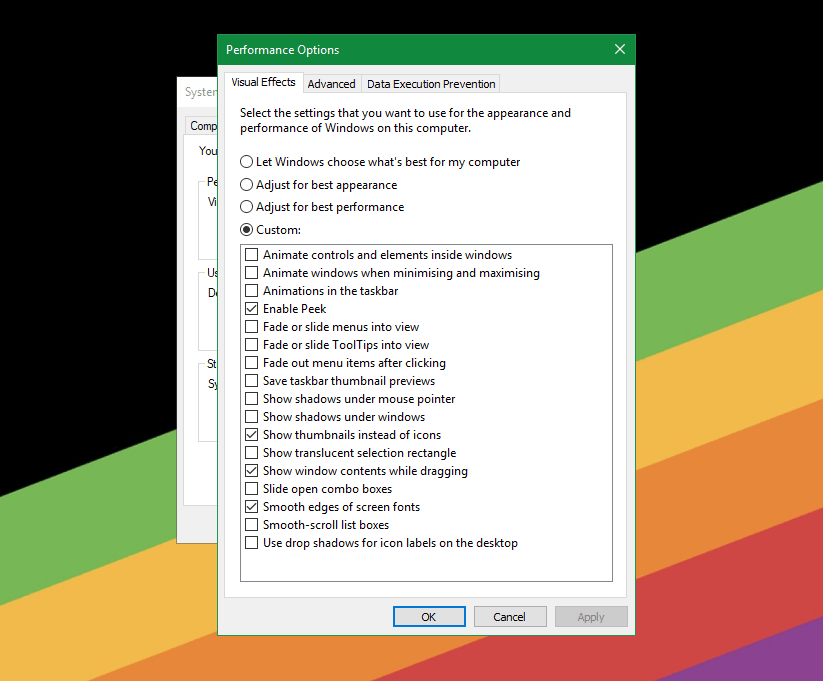823x681 pixels.
Task: Uncheck the Enable Peek checkbox
Action: point(251,309)
